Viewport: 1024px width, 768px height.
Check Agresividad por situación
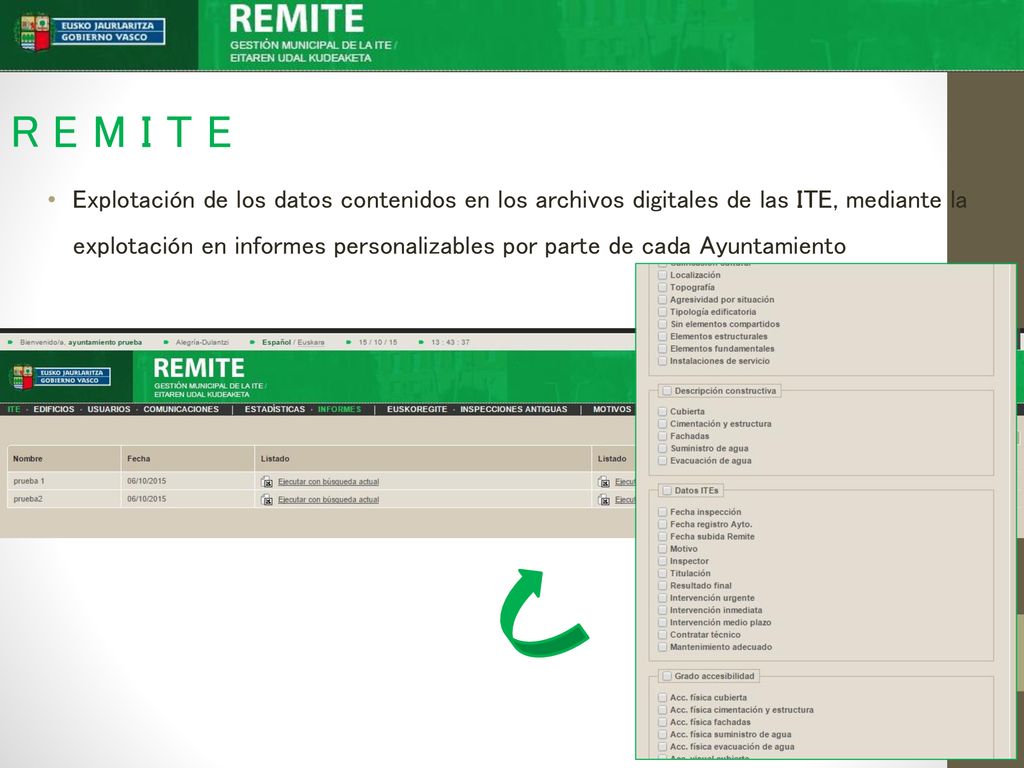tap(662, 300)
